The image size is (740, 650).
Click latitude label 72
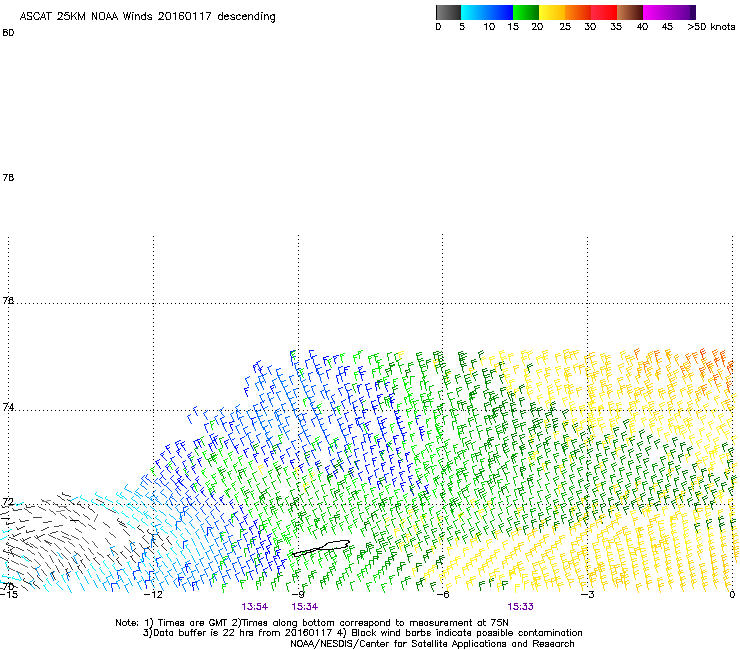8,502
